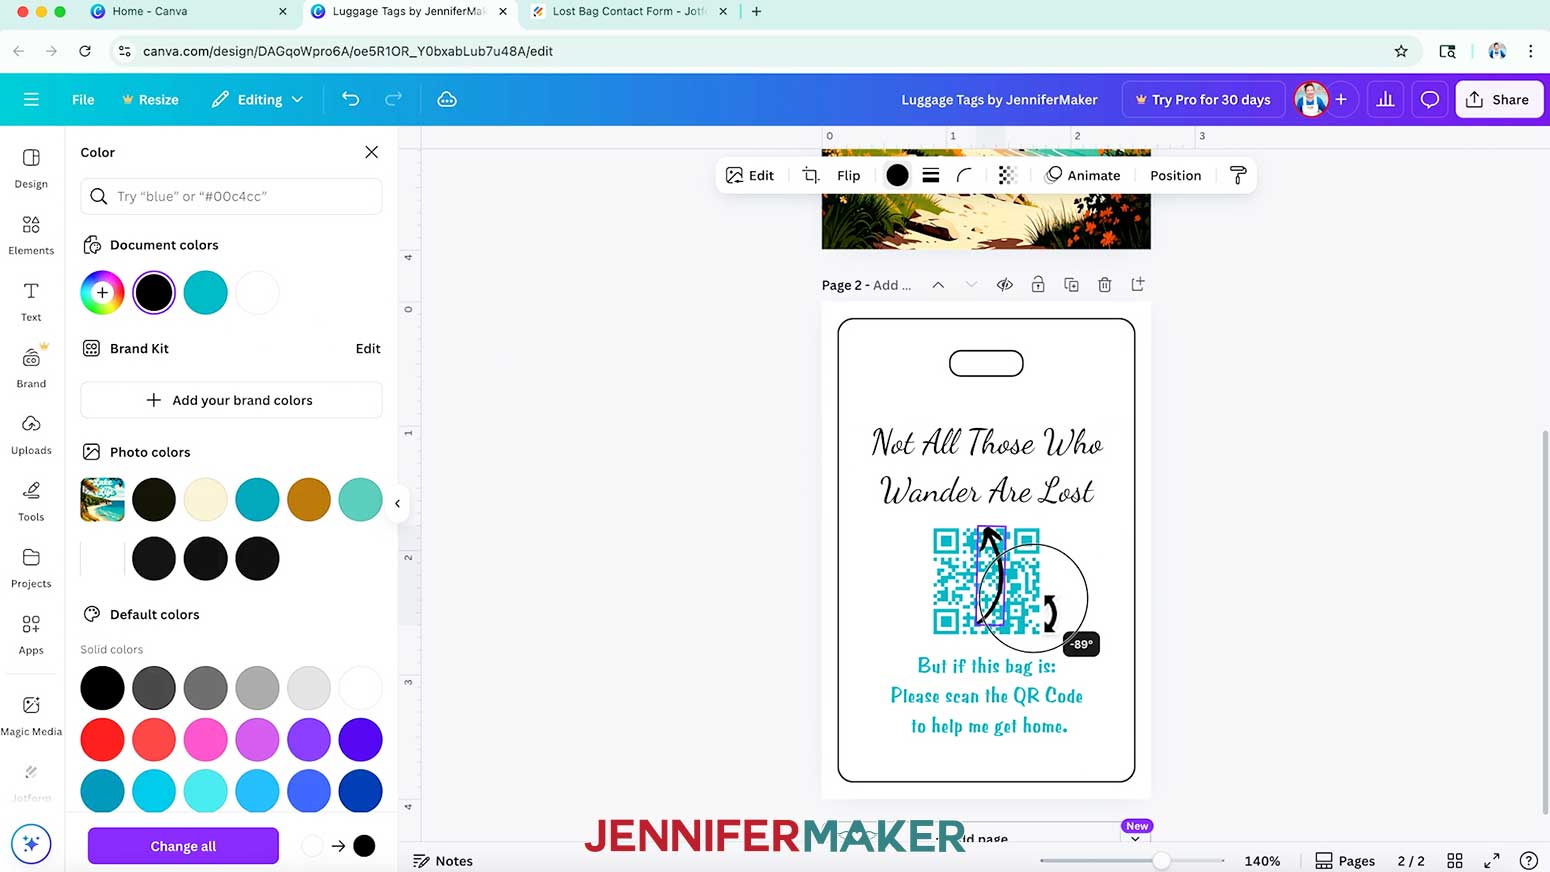Image resolution: width=1550 pixels, height=872 pixels.
Task: Click the black color button in toolbar
Action: click(897, 175)
